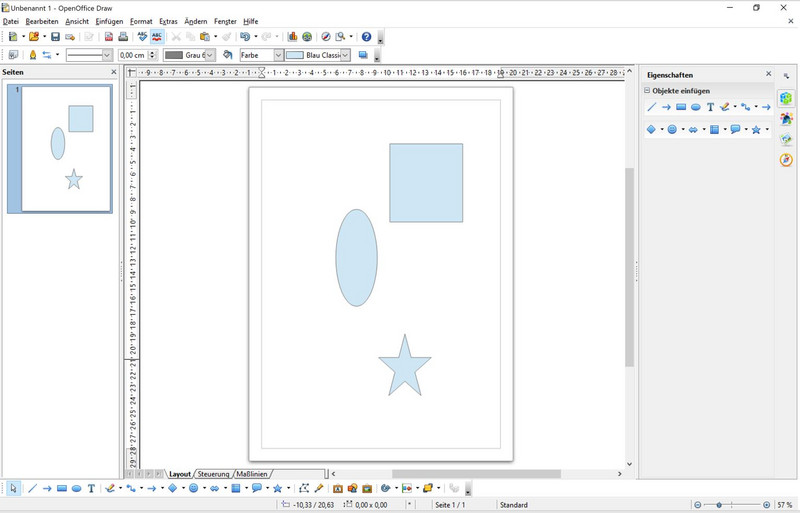The height and width of the screenshot is (513, 800).
Task: Collapse the Objekte einfügen section
Action: [647, 91]
